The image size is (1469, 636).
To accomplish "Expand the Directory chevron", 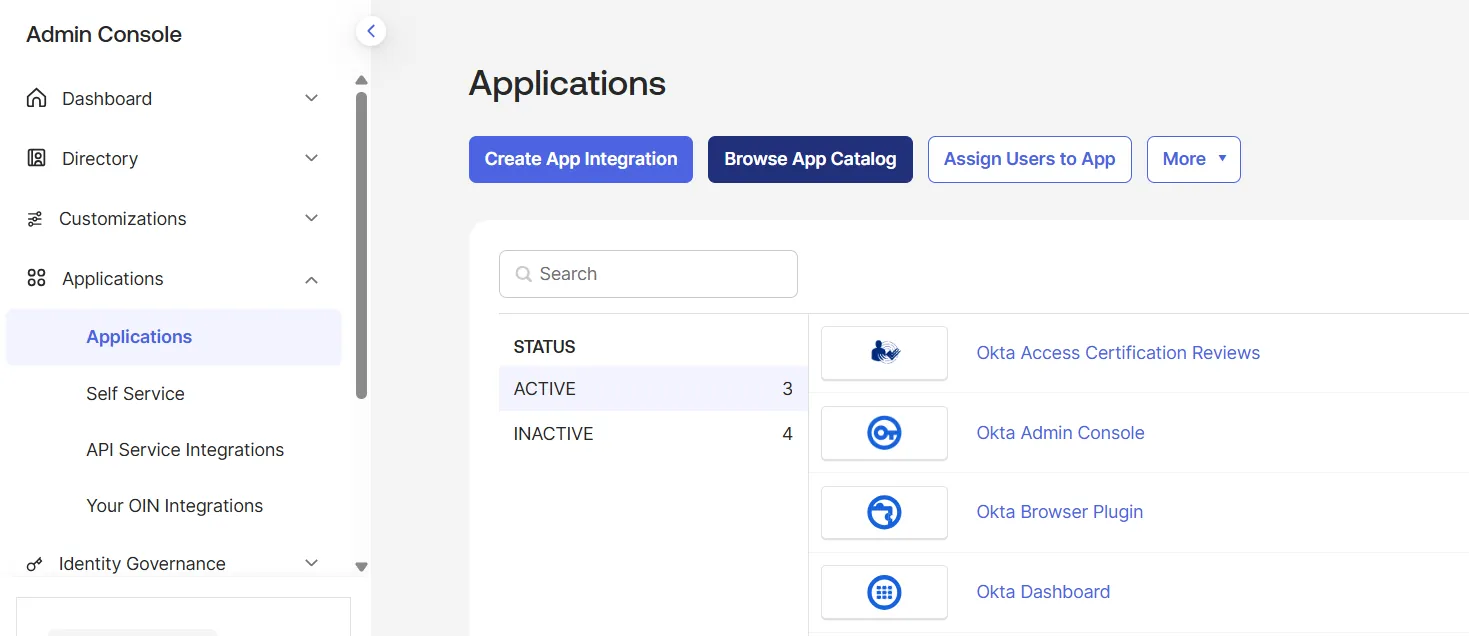I will [x=311, y=158].
